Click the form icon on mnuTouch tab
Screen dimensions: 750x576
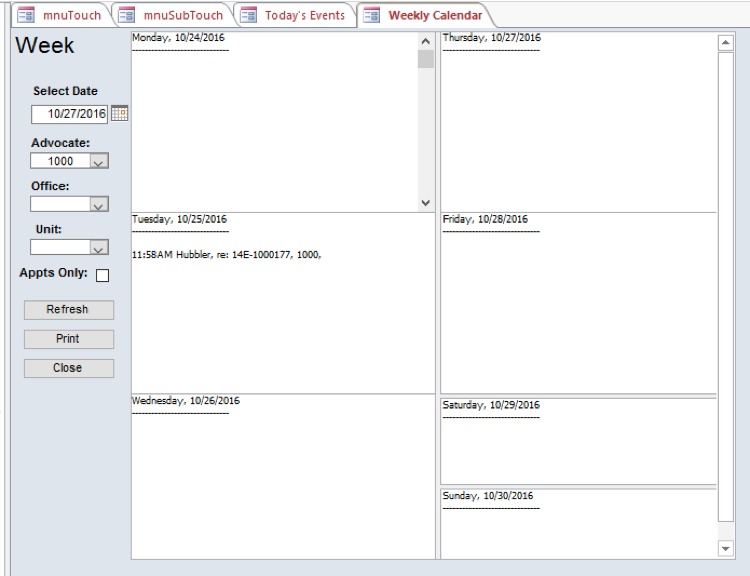click(x=27, y=15)
